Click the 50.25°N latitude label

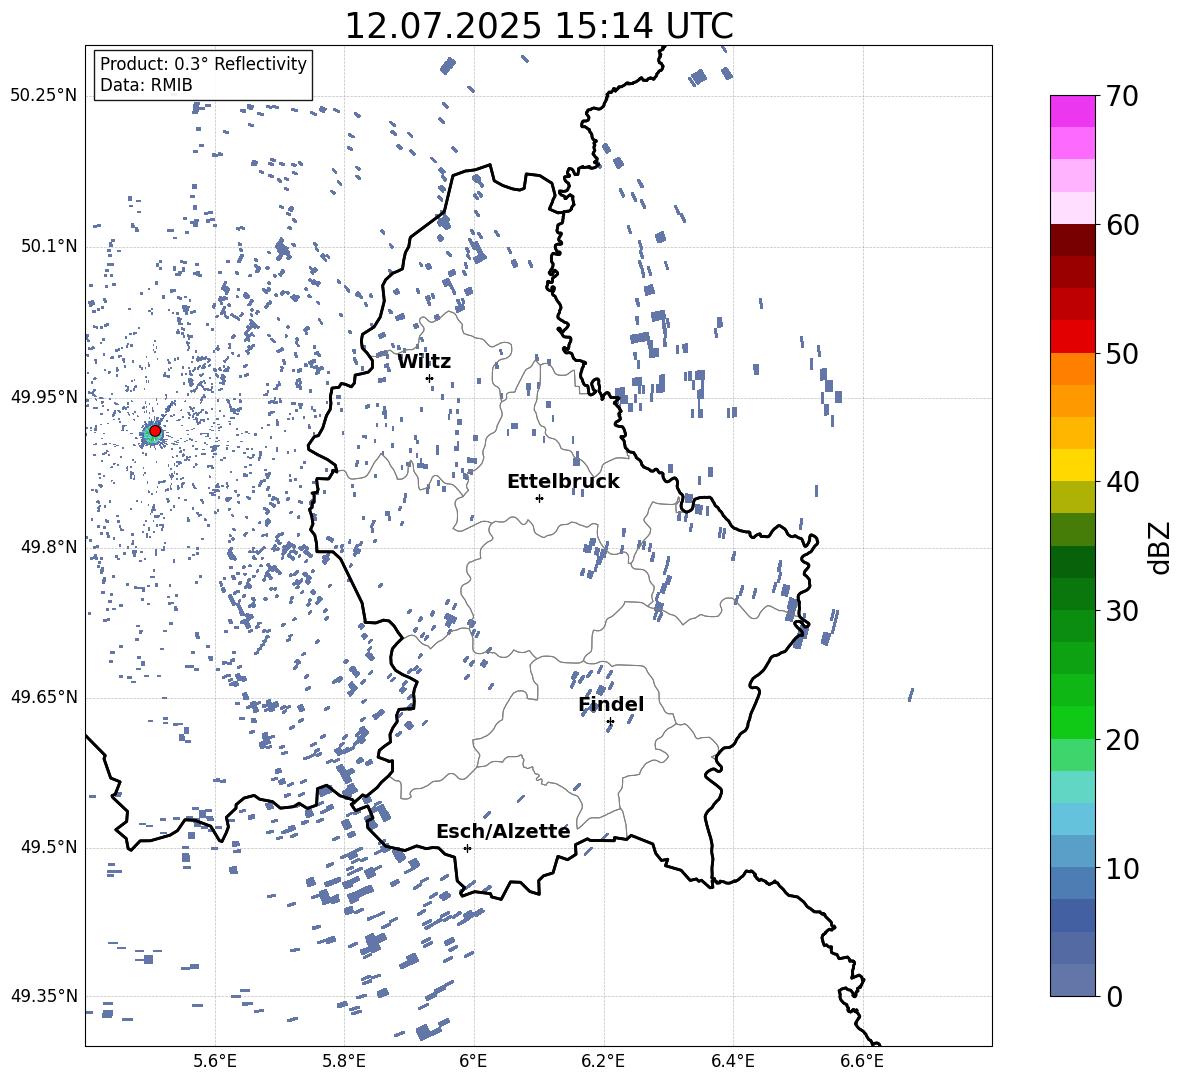click(x=44, y=96)
